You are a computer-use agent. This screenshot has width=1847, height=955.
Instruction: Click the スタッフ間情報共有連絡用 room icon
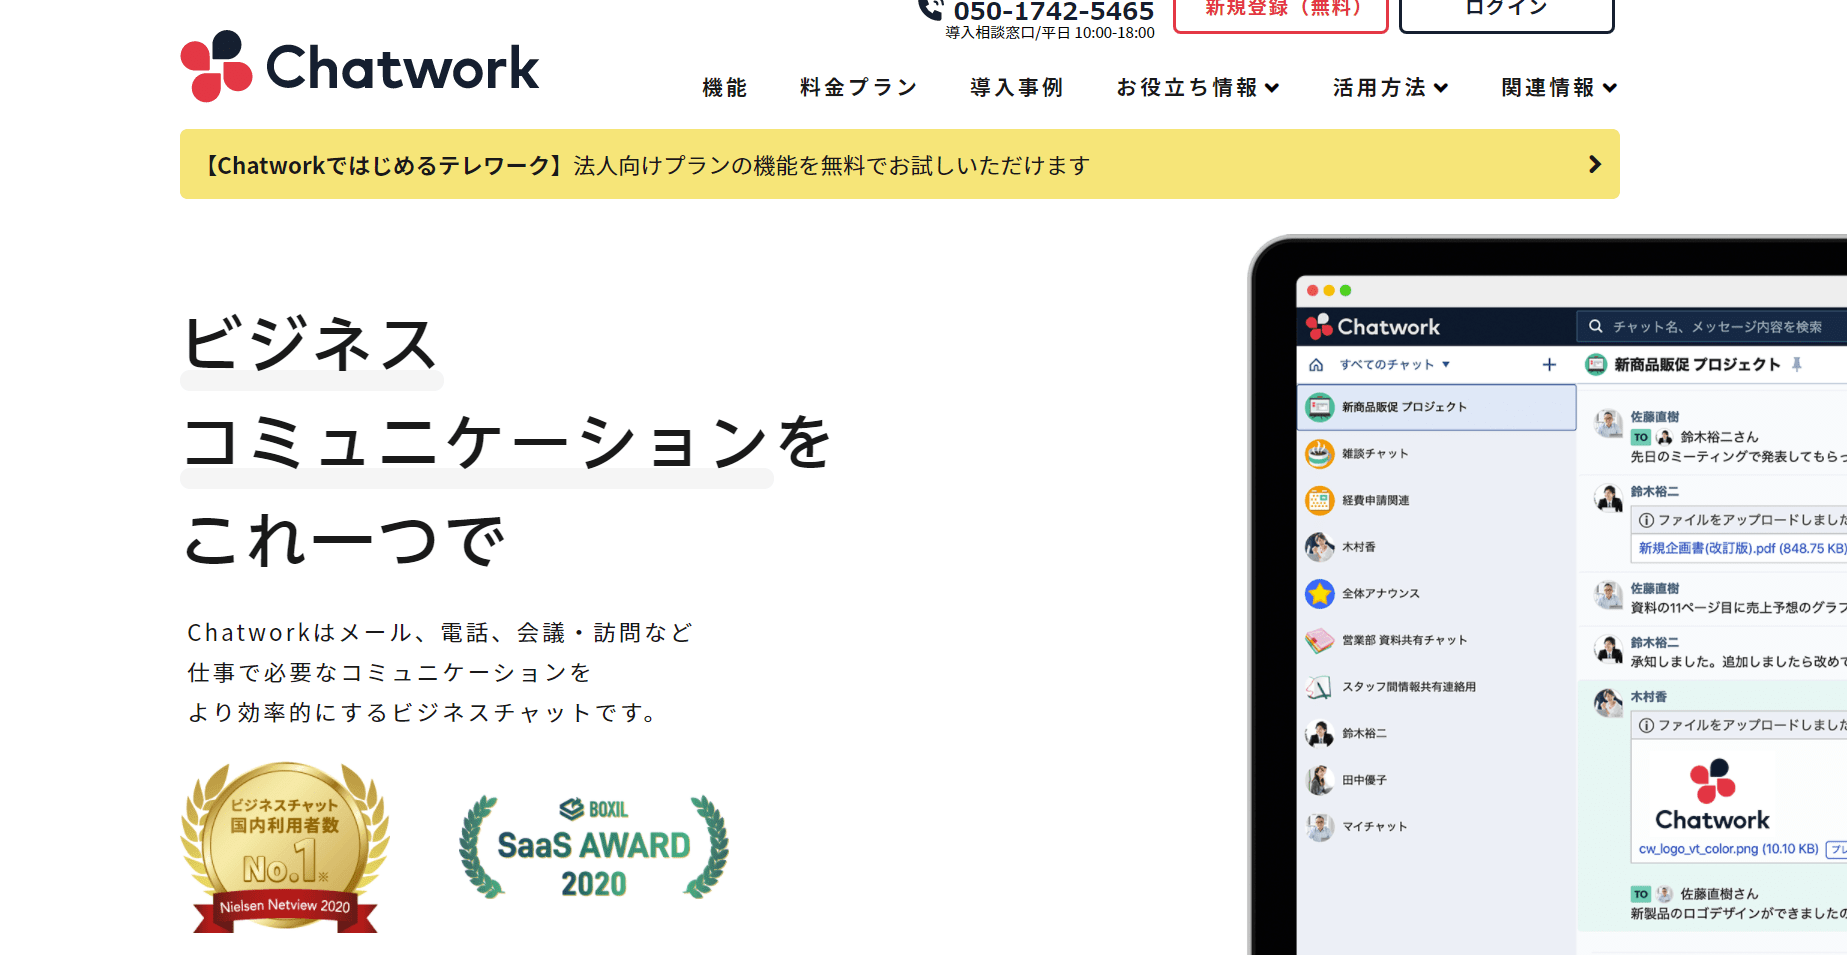tap(1320, 687)
